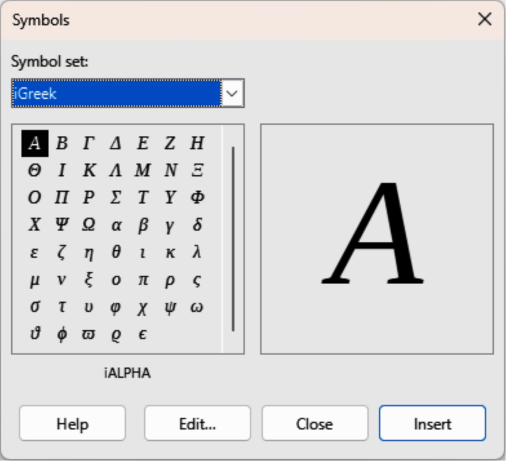The height and width of the screenshot is (461, 506).
Task: Select the italic Alpha symbol
Action: (35, 143)
